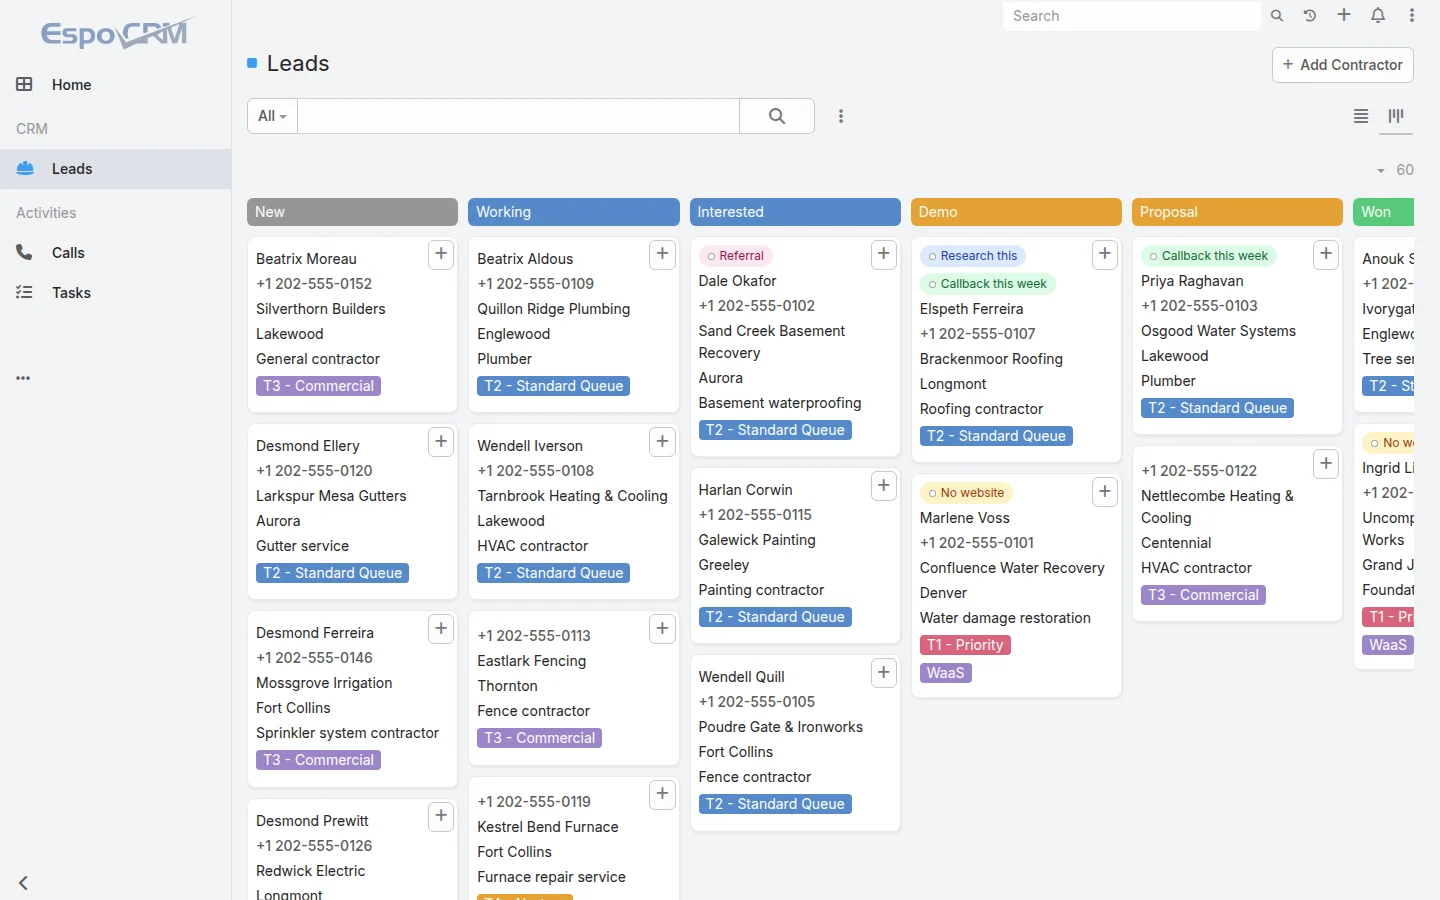Click Add Contractor button

1342,65
